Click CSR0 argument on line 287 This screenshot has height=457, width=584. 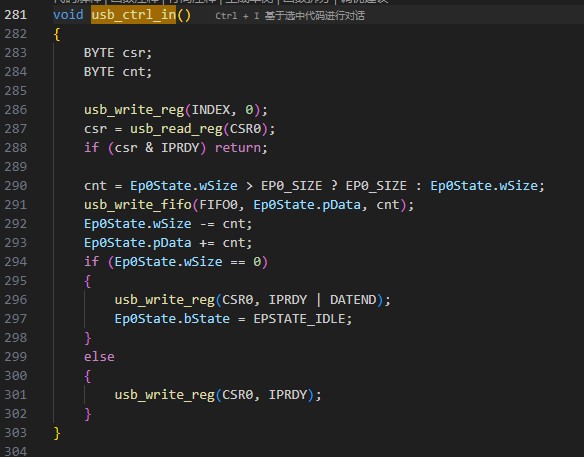(245, 129)
